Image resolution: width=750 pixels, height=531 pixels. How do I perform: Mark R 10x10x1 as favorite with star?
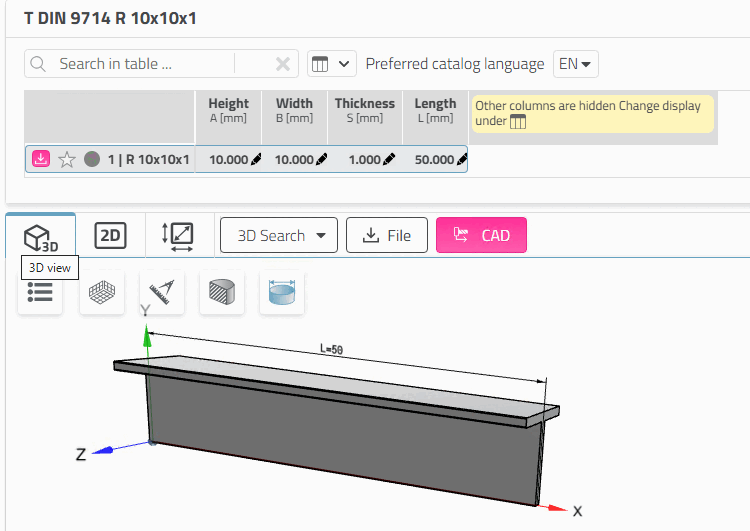coord(66,159)
